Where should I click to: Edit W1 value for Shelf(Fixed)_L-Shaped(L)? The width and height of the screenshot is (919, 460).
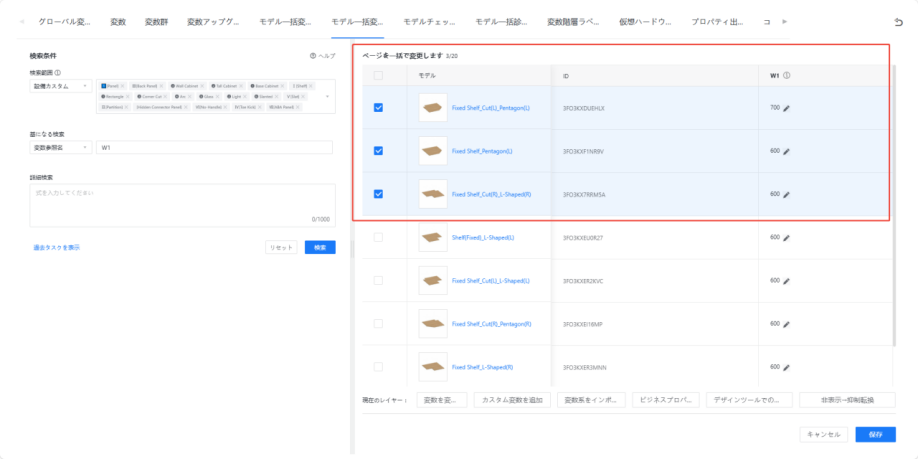click(787, 238)
